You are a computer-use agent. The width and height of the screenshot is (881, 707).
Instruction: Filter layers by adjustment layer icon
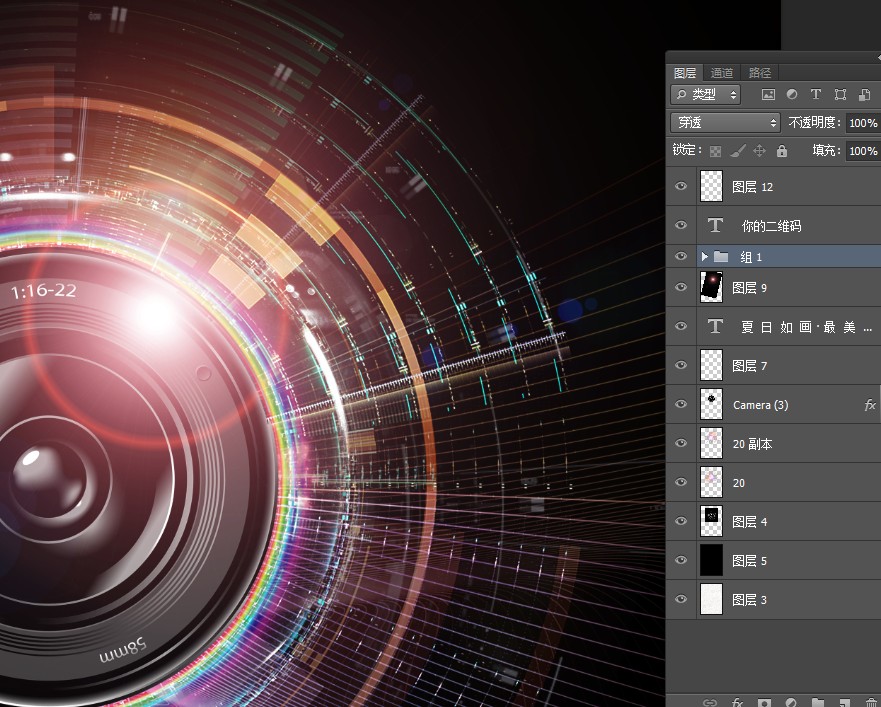tap(792, 94)
